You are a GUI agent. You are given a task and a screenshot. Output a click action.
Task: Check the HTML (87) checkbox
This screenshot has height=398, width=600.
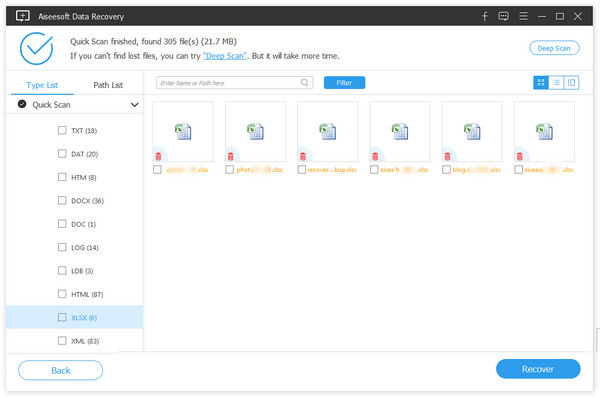coord(62,294)
